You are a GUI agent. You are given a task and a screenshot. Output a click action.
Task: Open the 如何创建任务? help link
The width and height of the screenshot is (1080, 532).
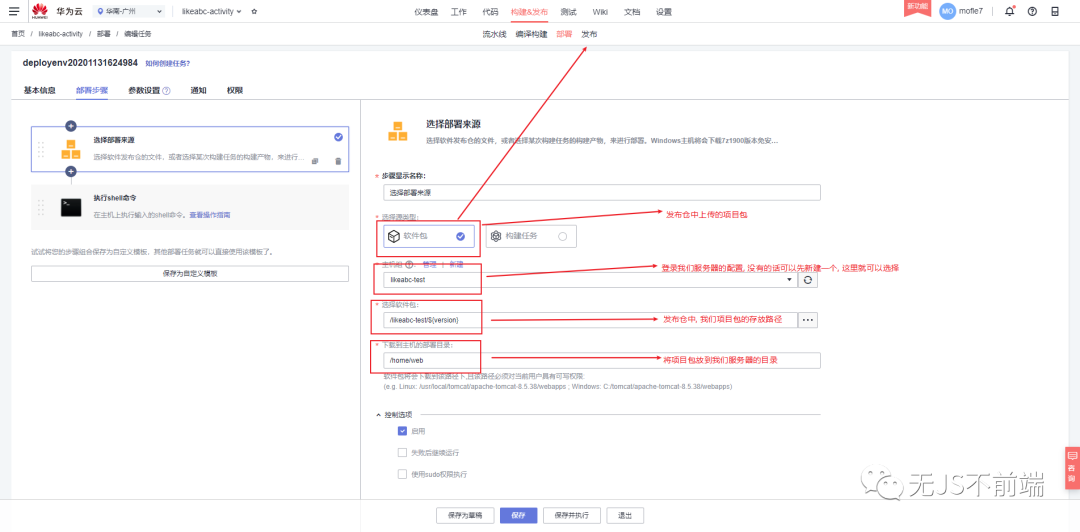[x=167, y=63]
